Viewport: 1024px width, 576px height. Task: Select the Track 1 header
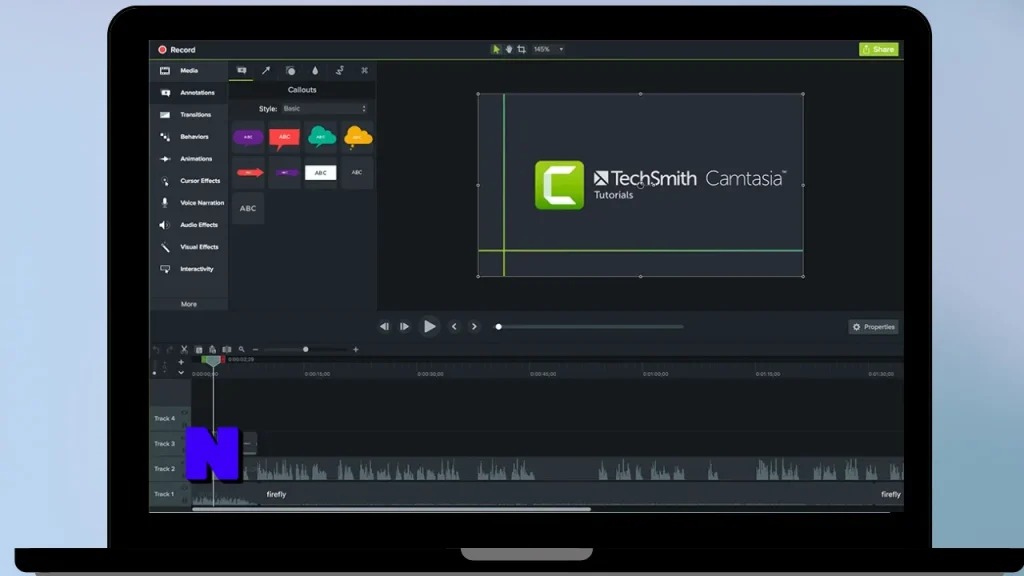(170, 494)
